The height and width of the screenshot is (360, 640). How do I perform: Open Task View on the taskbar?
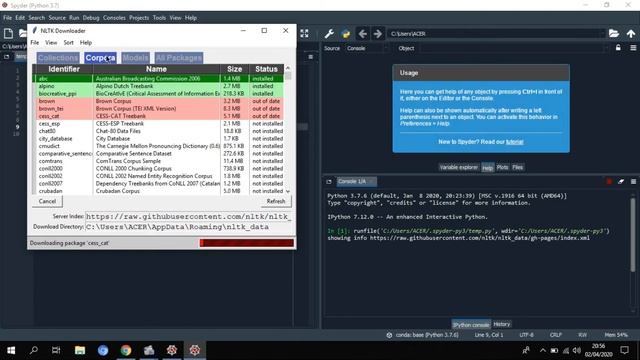tap(56, 350)
